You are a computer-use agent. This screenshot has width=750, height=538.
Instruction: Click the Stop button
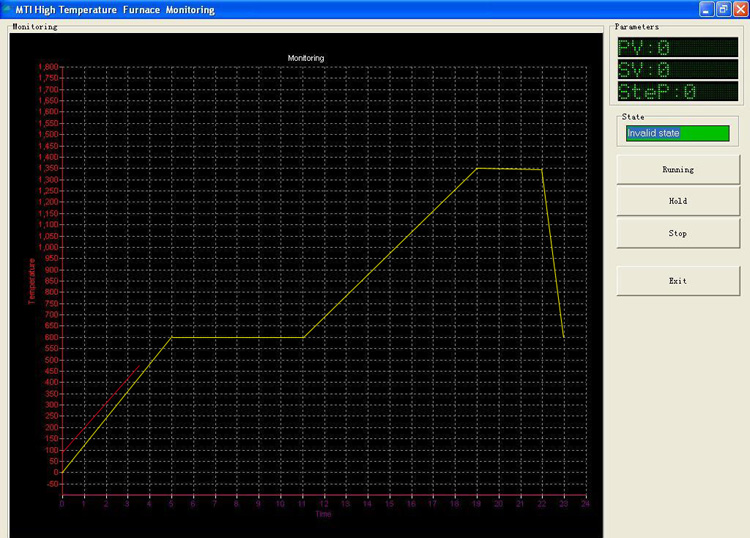(678, 233)
